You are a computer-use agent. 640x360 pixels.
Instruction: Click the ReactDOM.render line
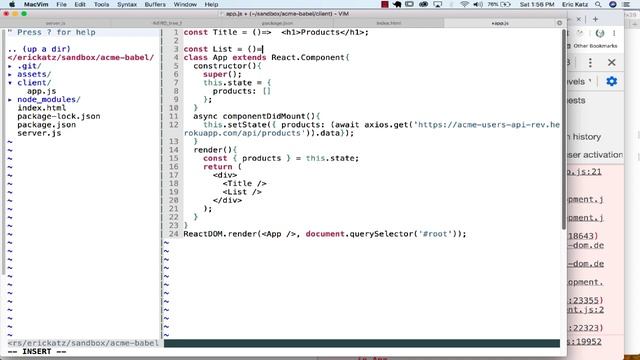click(x=324, y=234)
